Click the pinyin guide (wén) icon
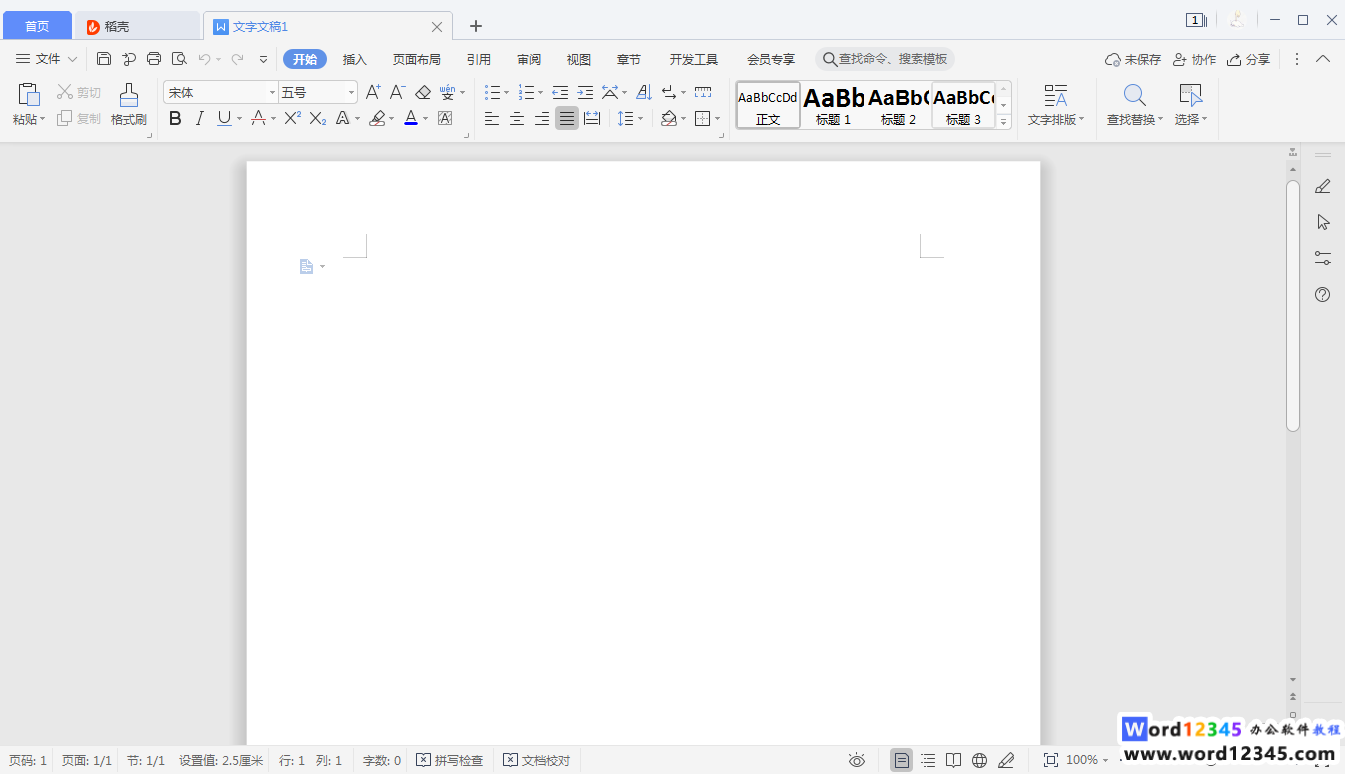 point(447,92)
